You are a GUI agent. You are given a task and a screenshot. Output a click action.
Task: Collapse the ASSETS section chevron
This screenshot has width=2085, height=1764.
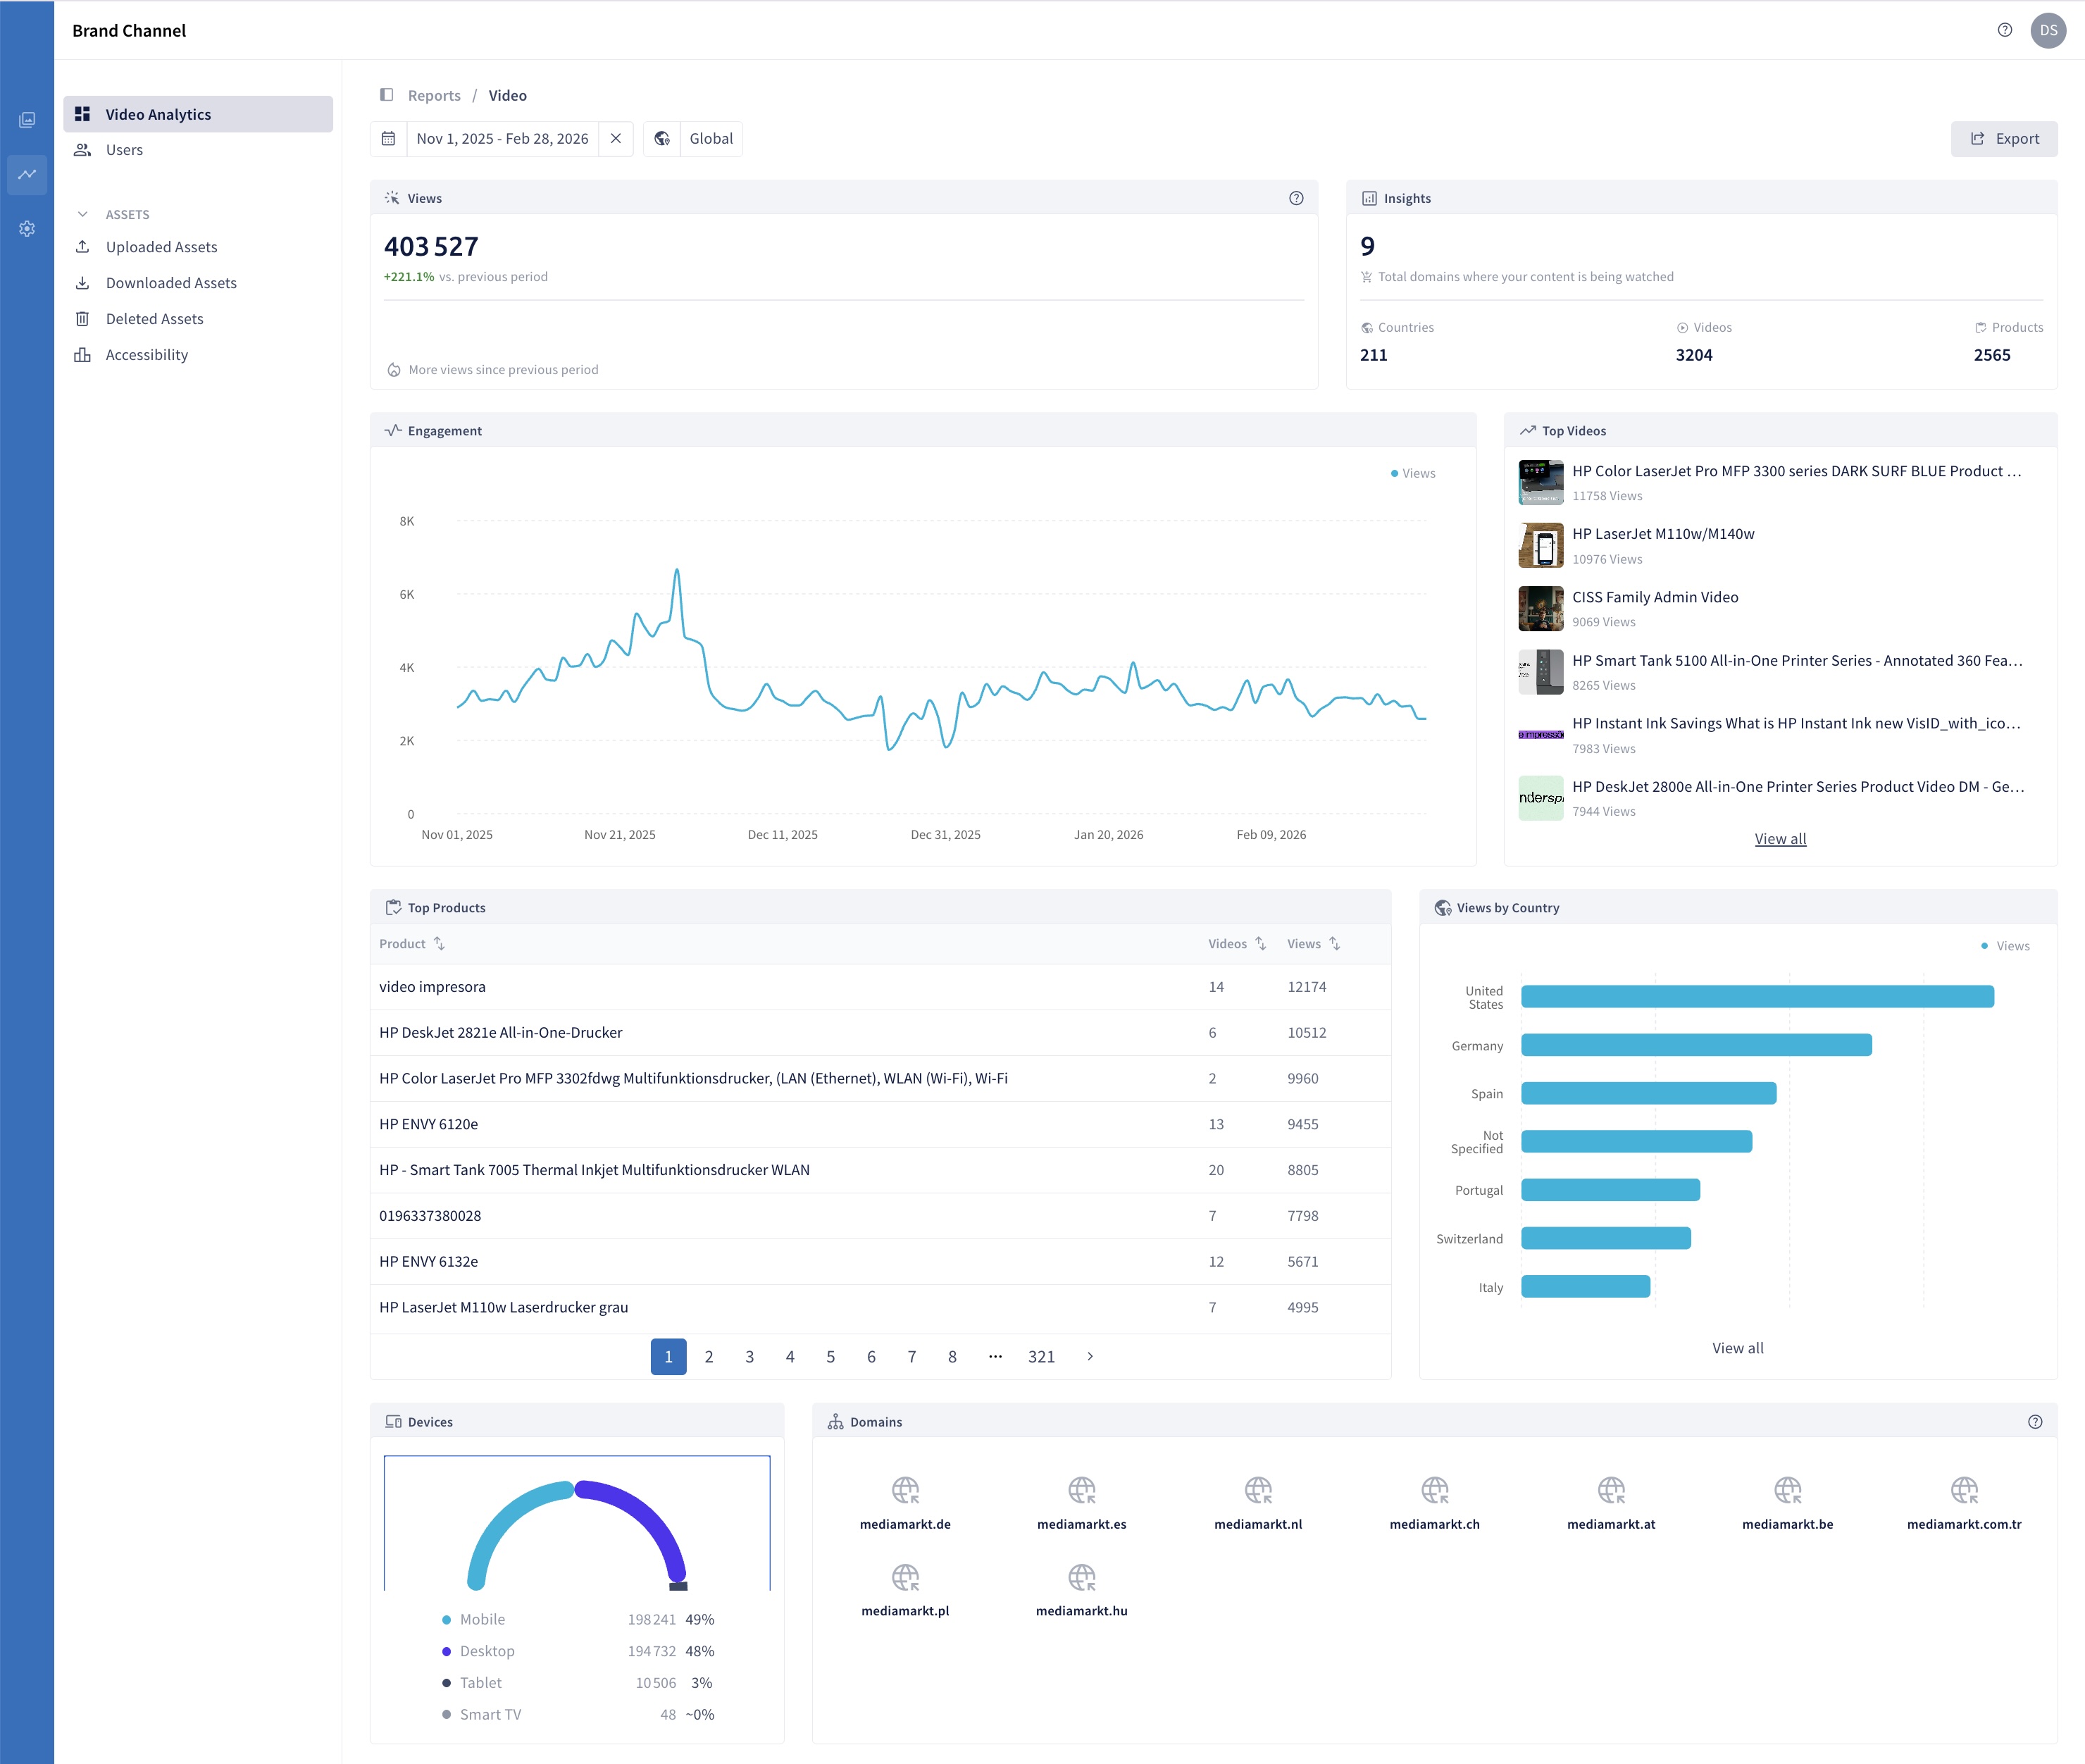(x=83, y=214)
